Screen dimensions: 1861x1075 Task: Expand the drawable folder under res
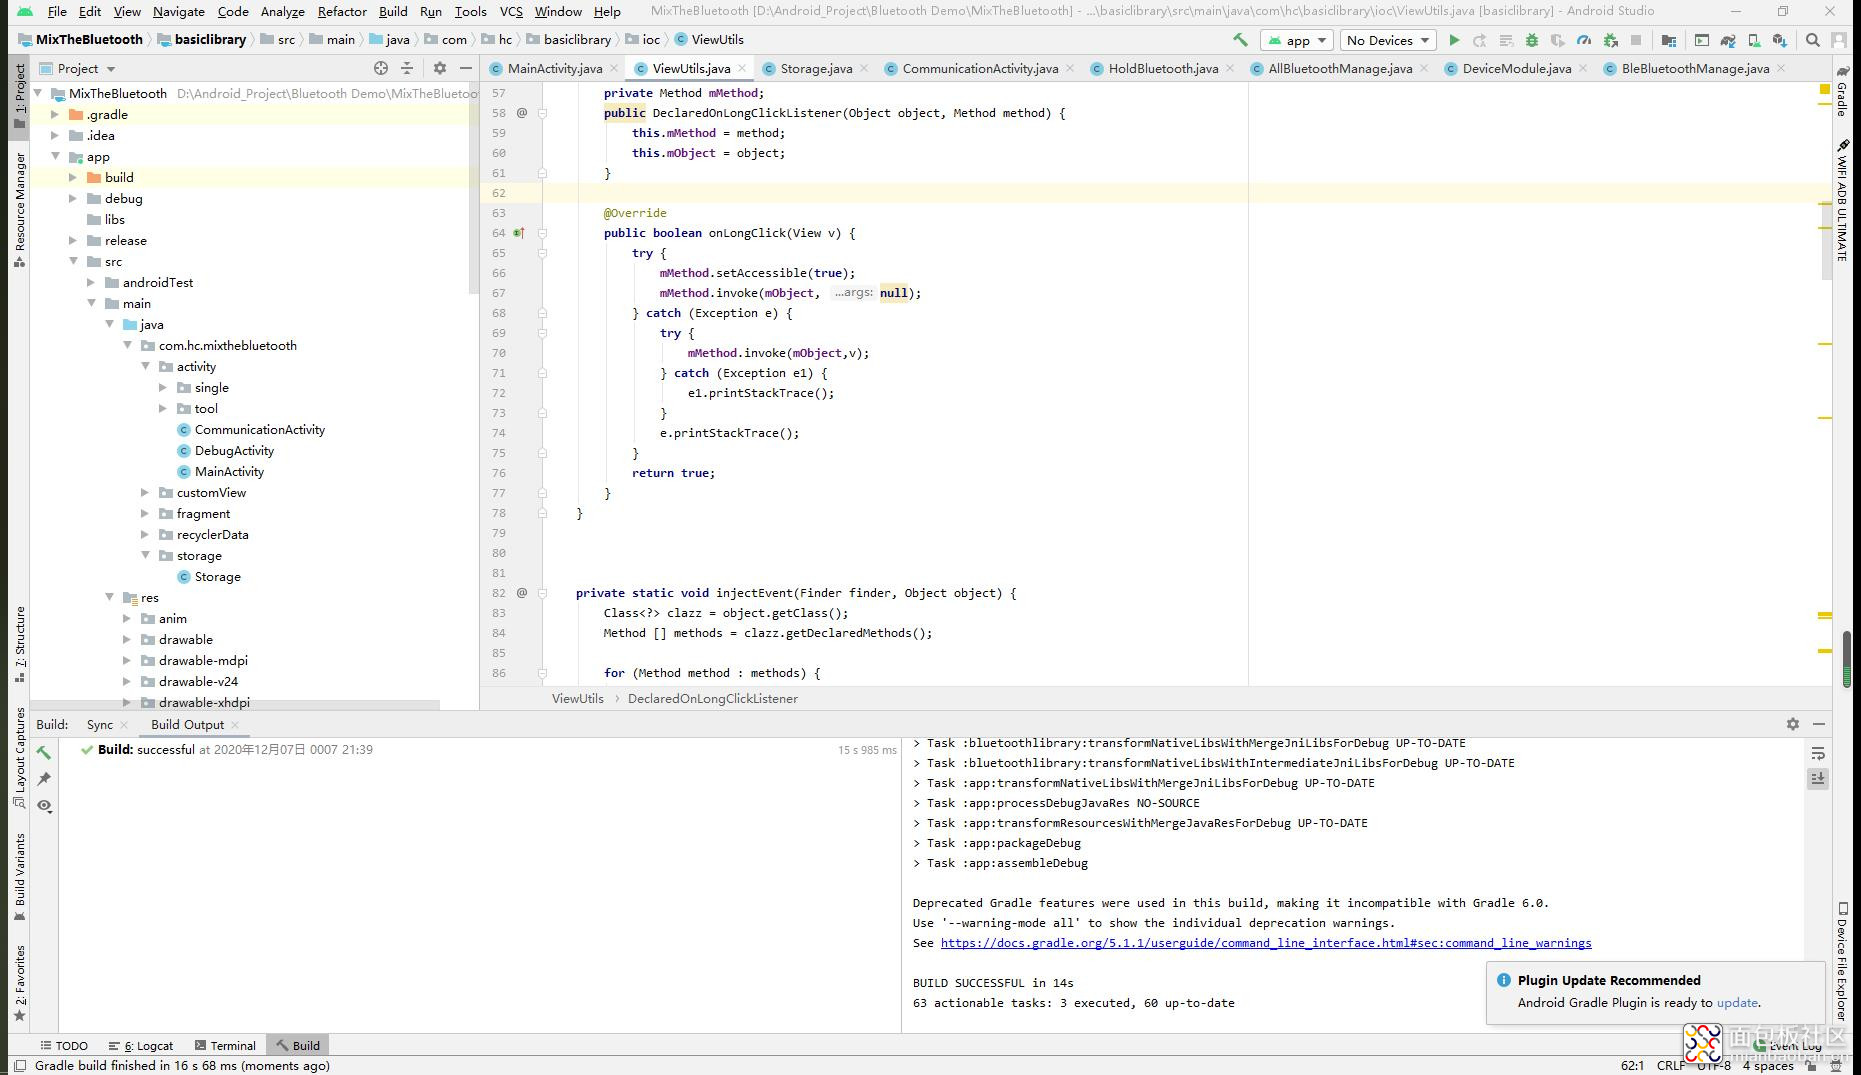pyautogui.click(x=128, y=639)
